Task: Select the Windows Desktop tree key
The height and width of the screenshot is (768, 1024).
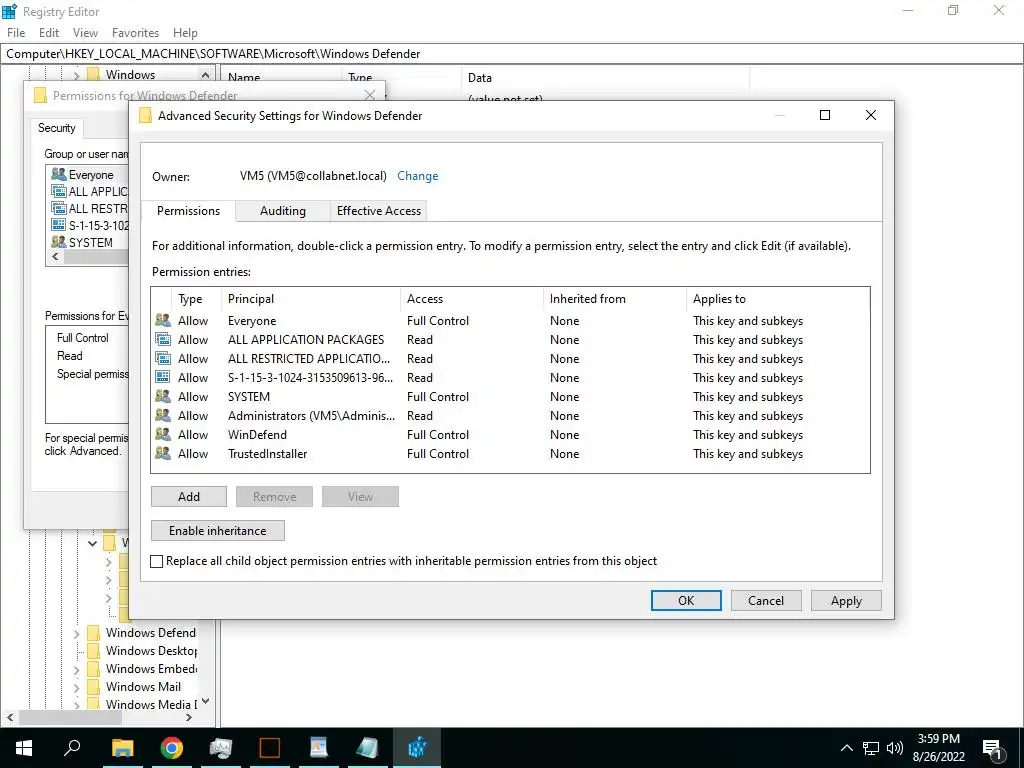Action: [x=151, y=651]
